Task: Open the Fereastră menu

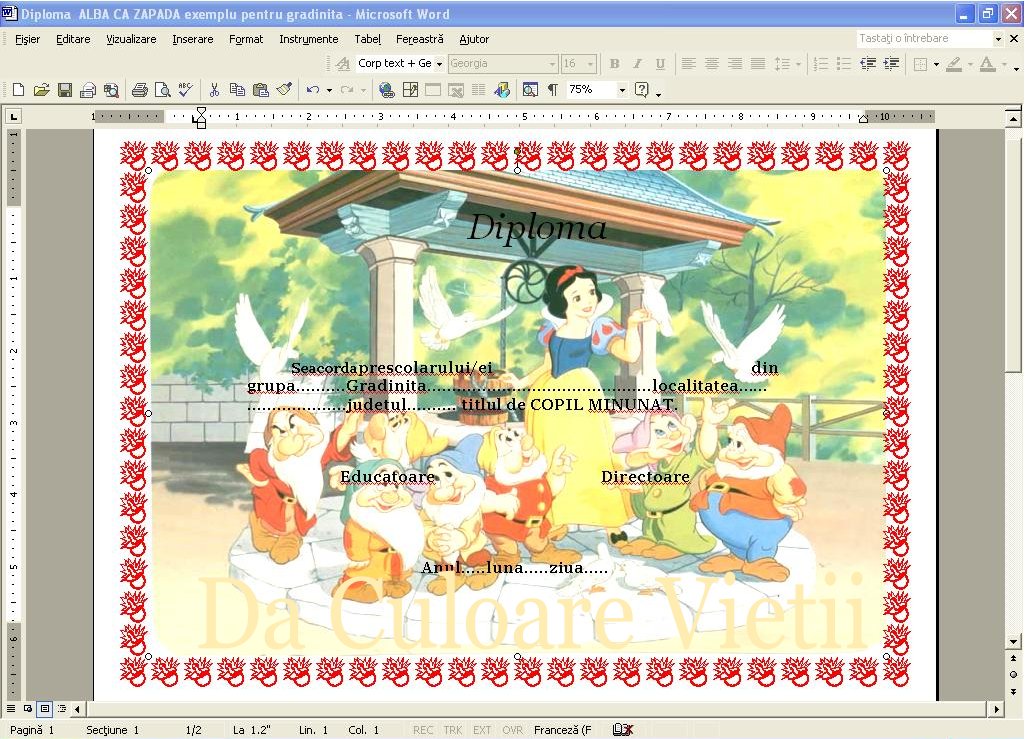Action: (420, 39)
